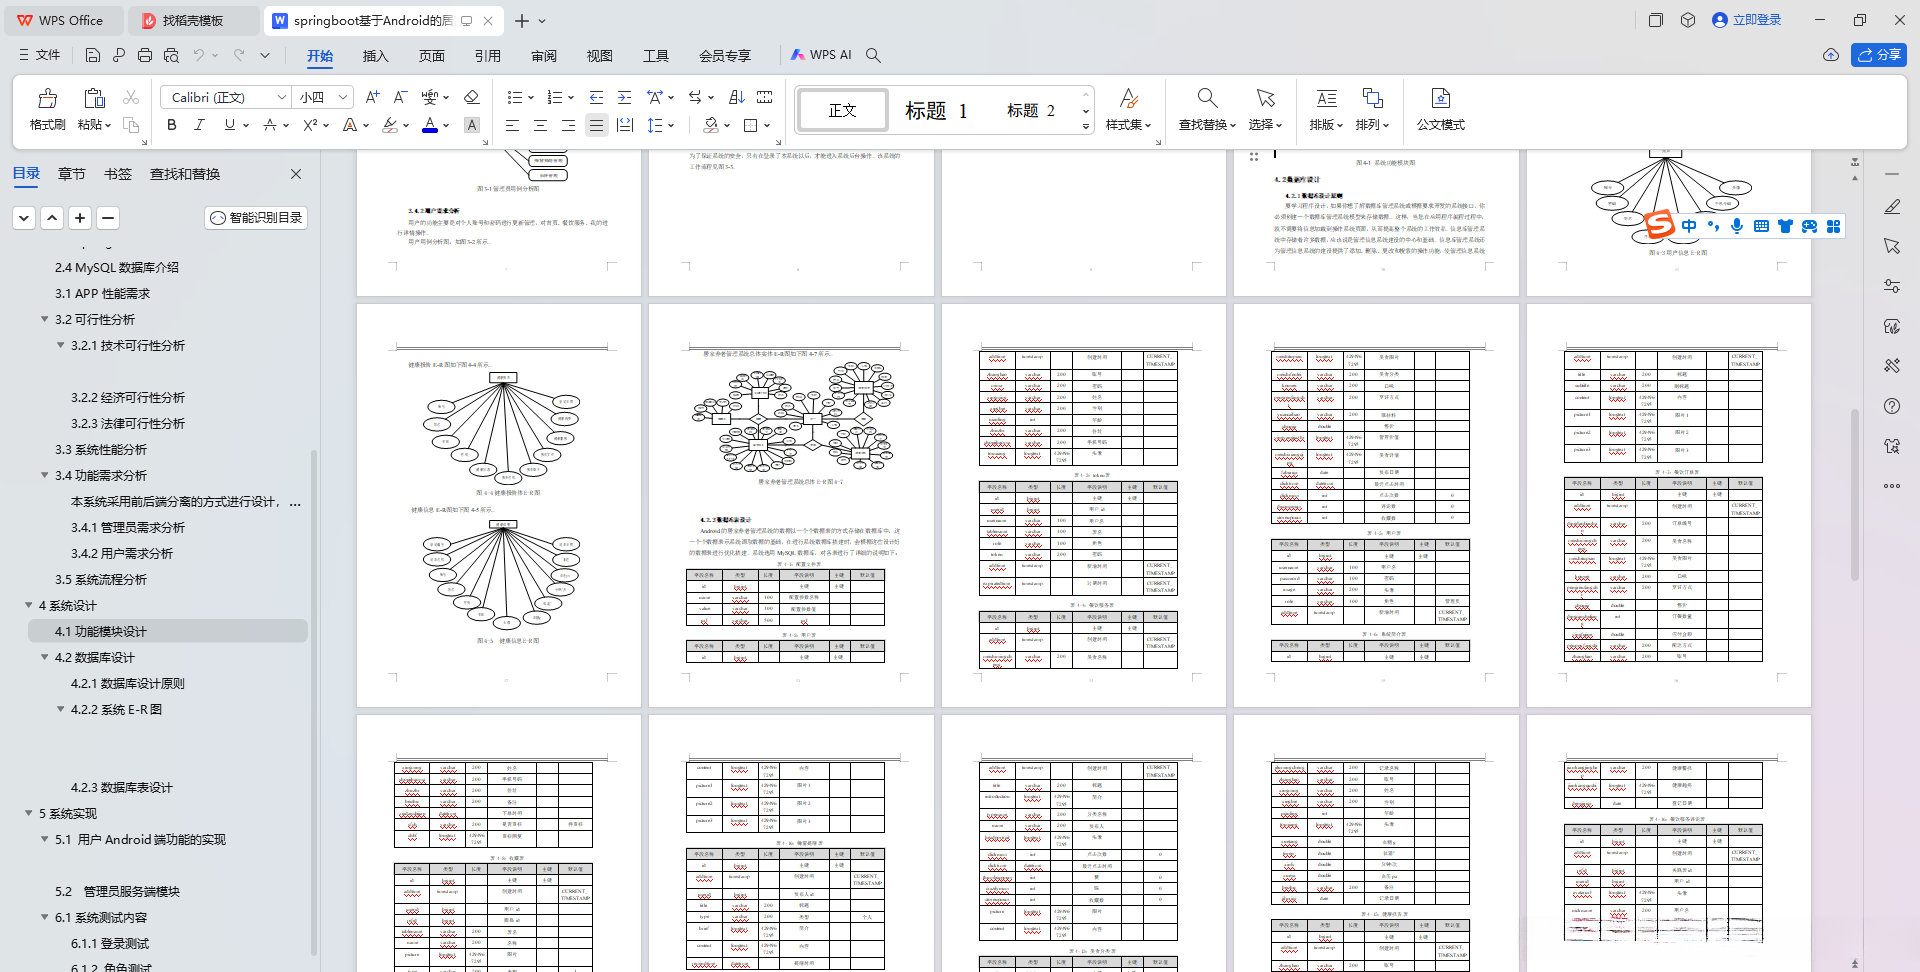Click the cloud sync icon near Share
The width and height of the screenshot is (1920, 972).
tap(1831, 55)
